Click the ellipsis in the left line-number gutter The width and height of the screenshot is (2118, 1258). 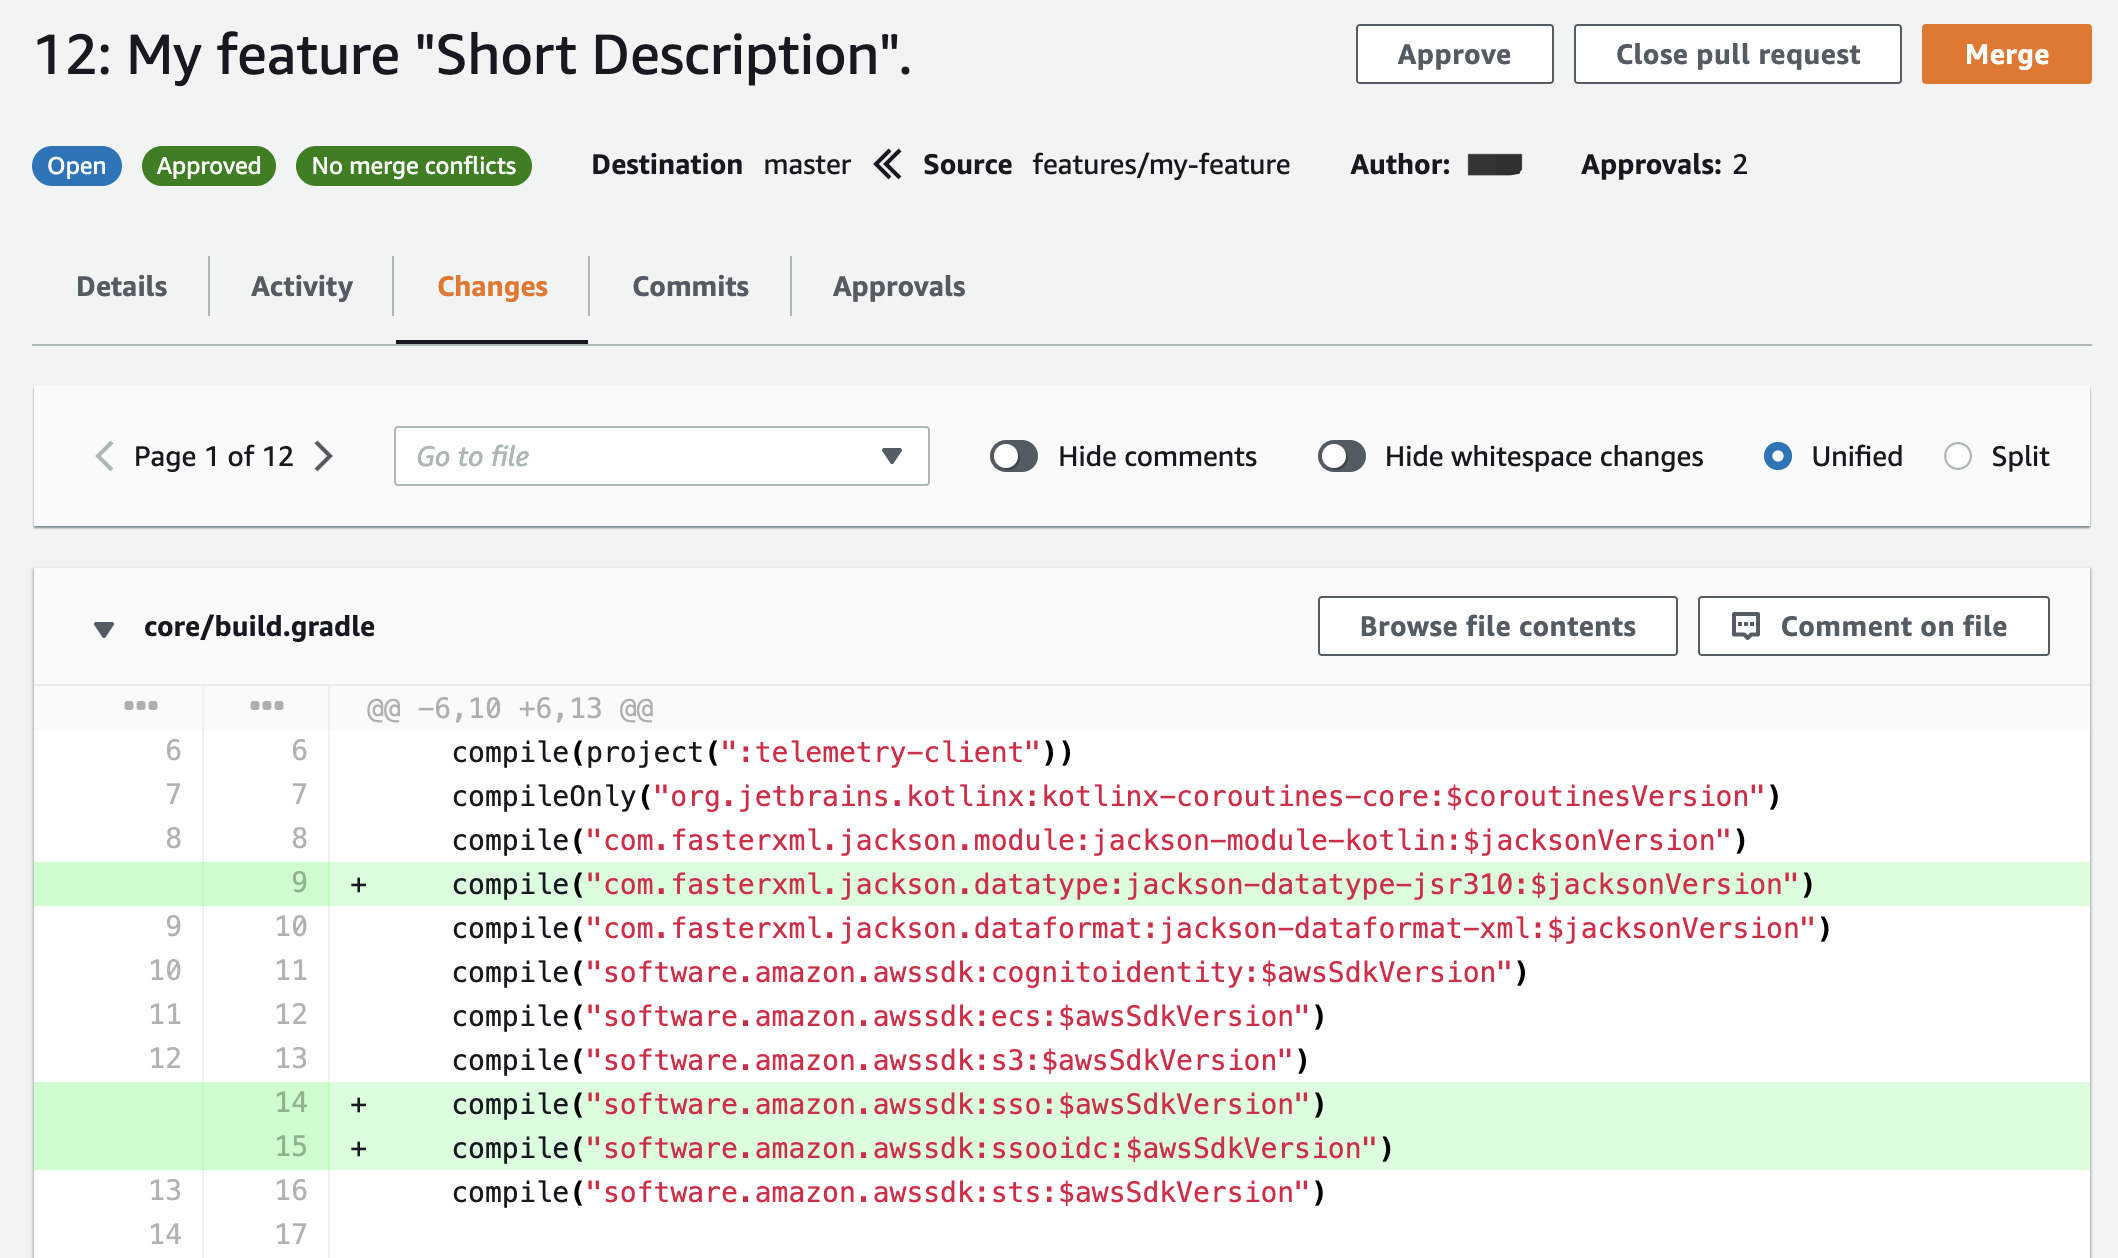(x=142, y=705)
